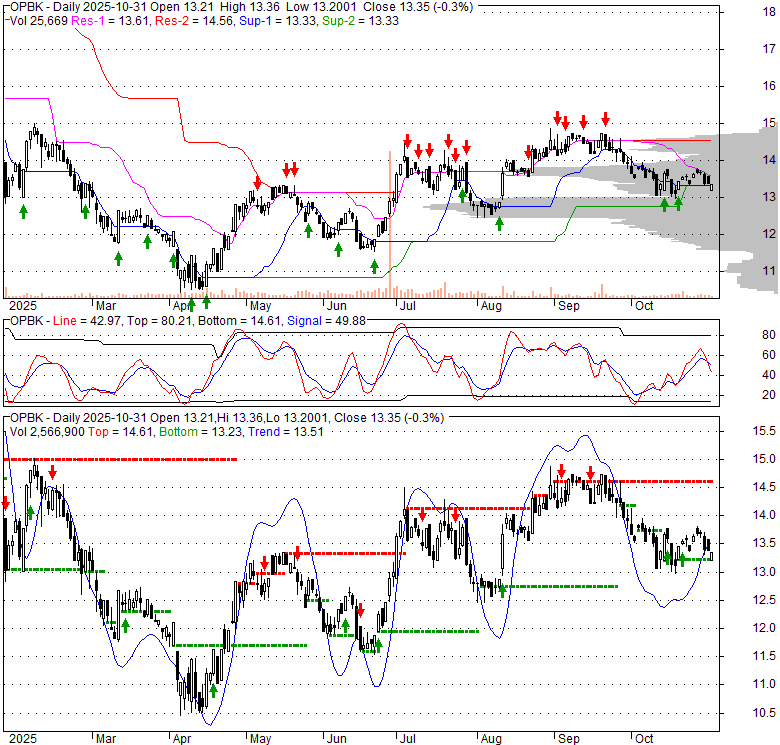Select 'Jun' on lower chart time axis
780x745 pixels.
tap(337, 739)
